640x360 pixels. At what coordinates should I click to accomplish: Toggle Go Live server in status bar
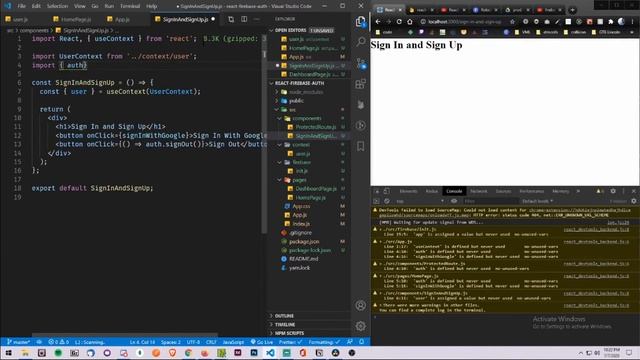(x=262, y=342)
